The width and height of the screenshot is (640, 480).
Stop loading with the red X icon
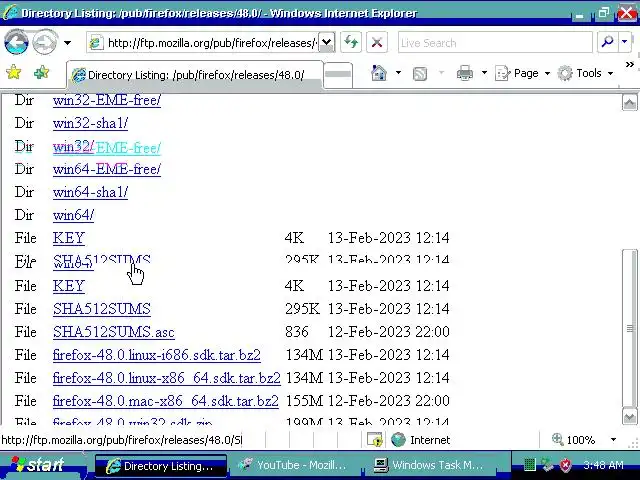(377, 42)
